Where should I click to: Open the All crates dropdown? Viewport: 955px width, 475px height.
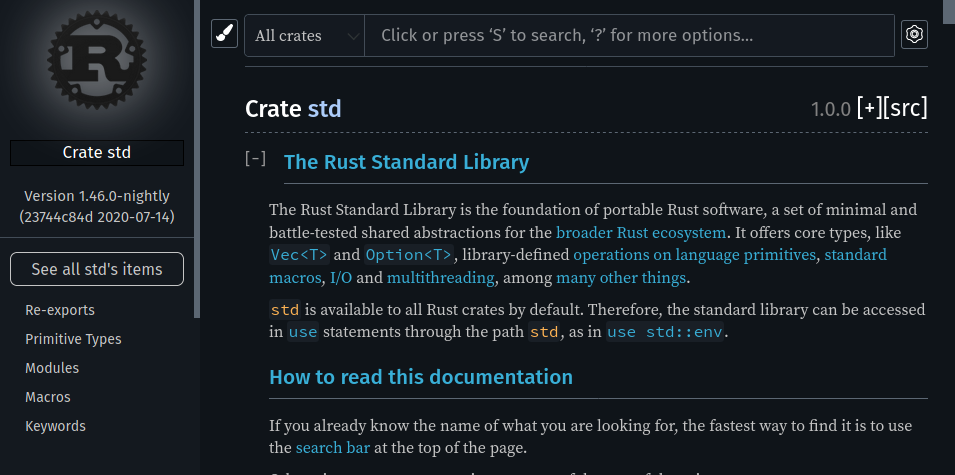305,35
